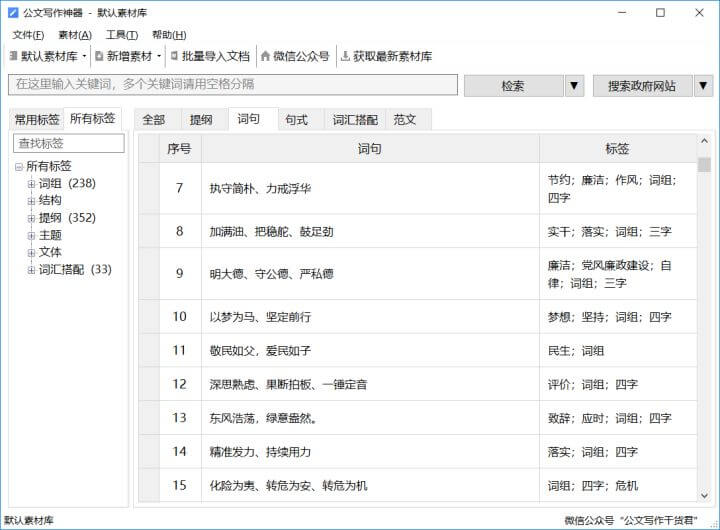The height and width of the screenshot is (530, 720).
Task: Open the 文件(F) menu
Action: click(28, 35)
